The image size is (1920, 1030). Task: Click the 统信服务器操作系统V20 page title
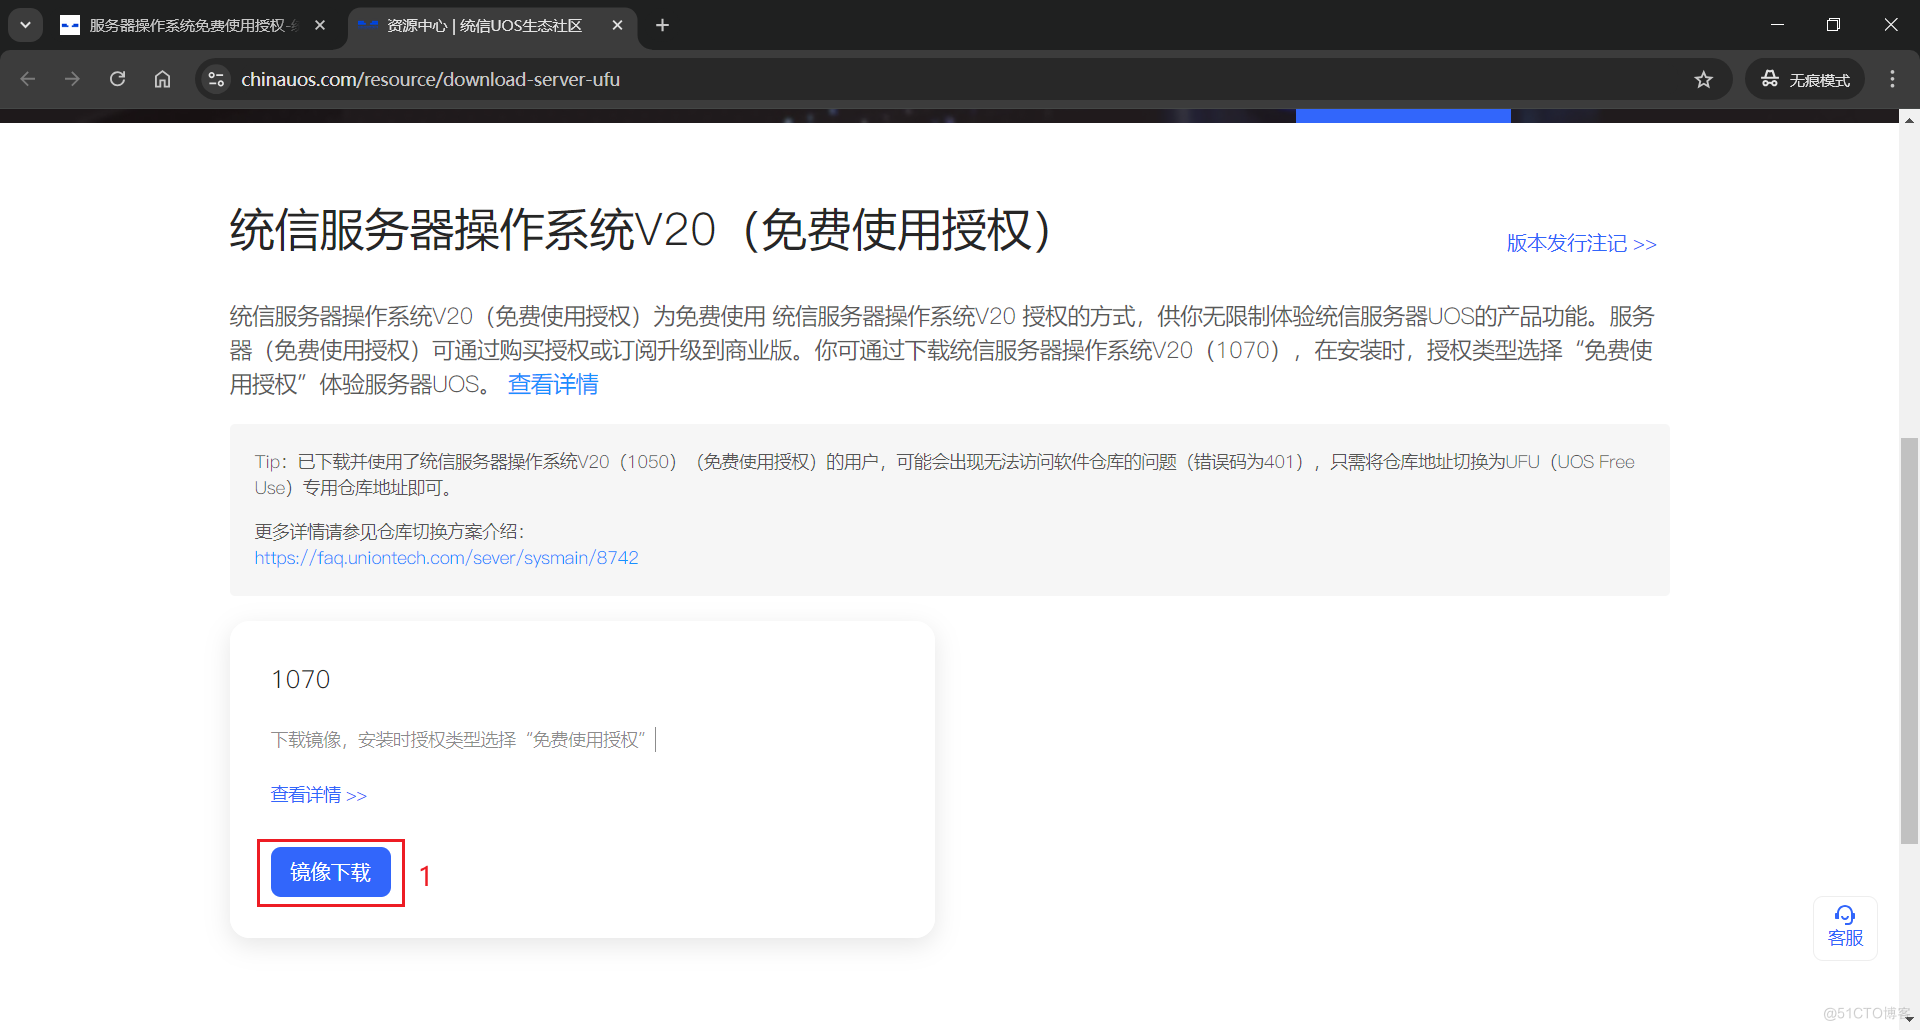point(640,230)
